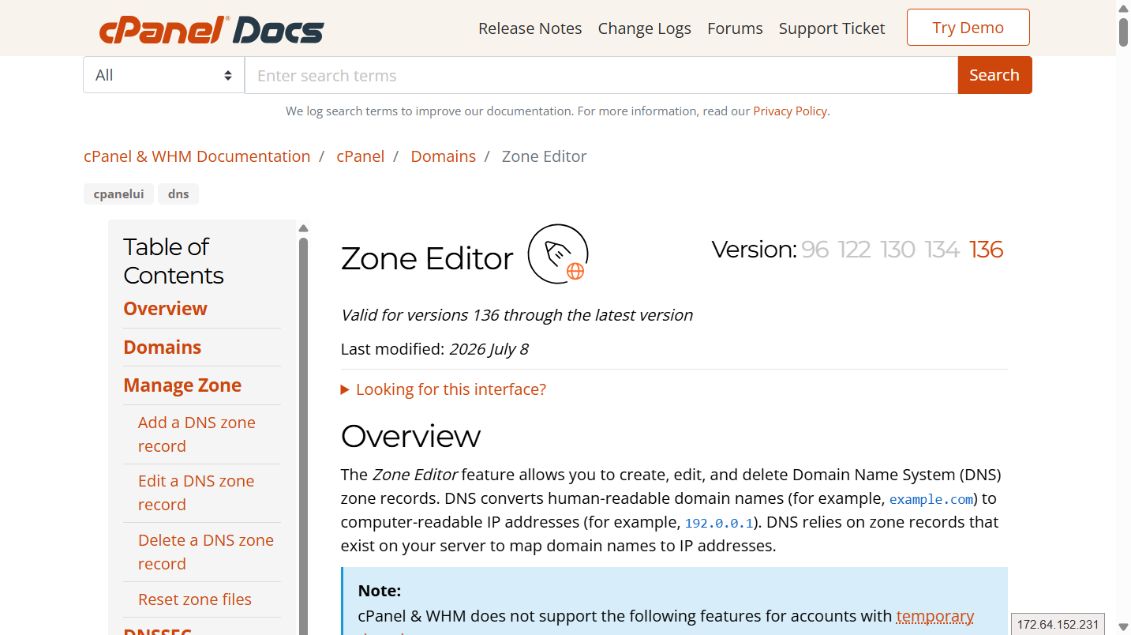The height and width of the screenshot is (635, 1131).
Task: Click the page scrollbar down arrow
Action: point(1123,627)
